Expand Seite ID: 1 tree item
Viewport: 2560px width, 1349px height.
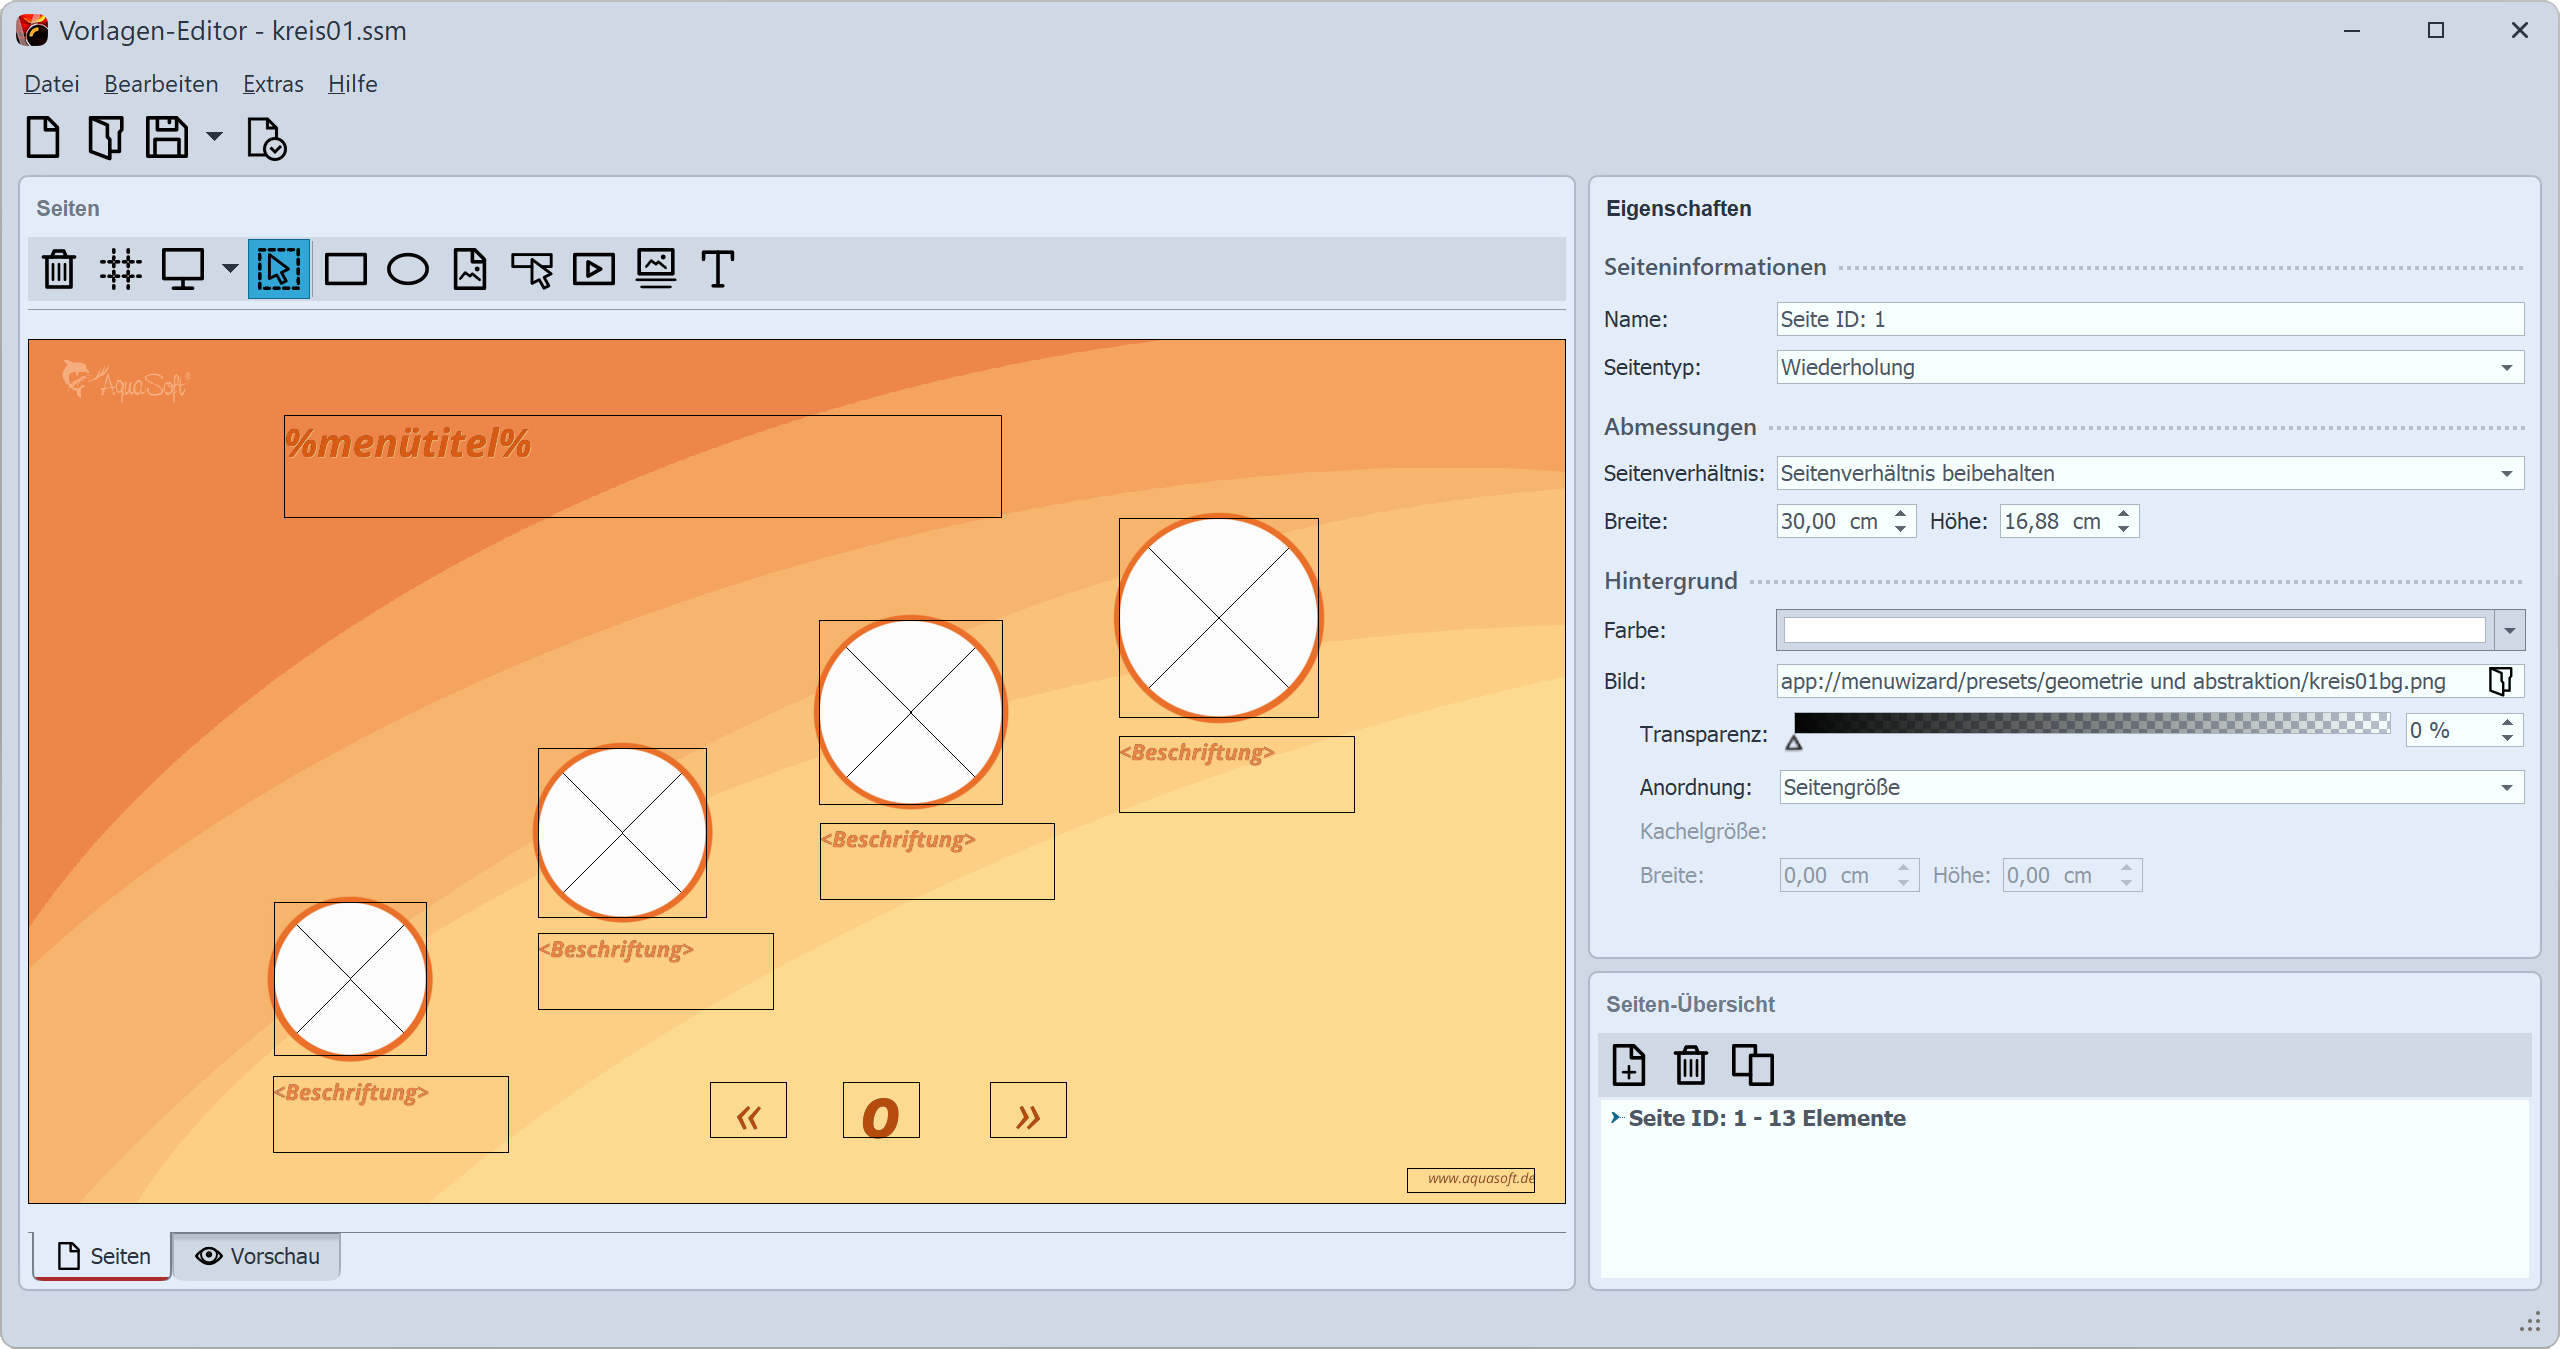pyautogui.click(x=1615, y=1118)
